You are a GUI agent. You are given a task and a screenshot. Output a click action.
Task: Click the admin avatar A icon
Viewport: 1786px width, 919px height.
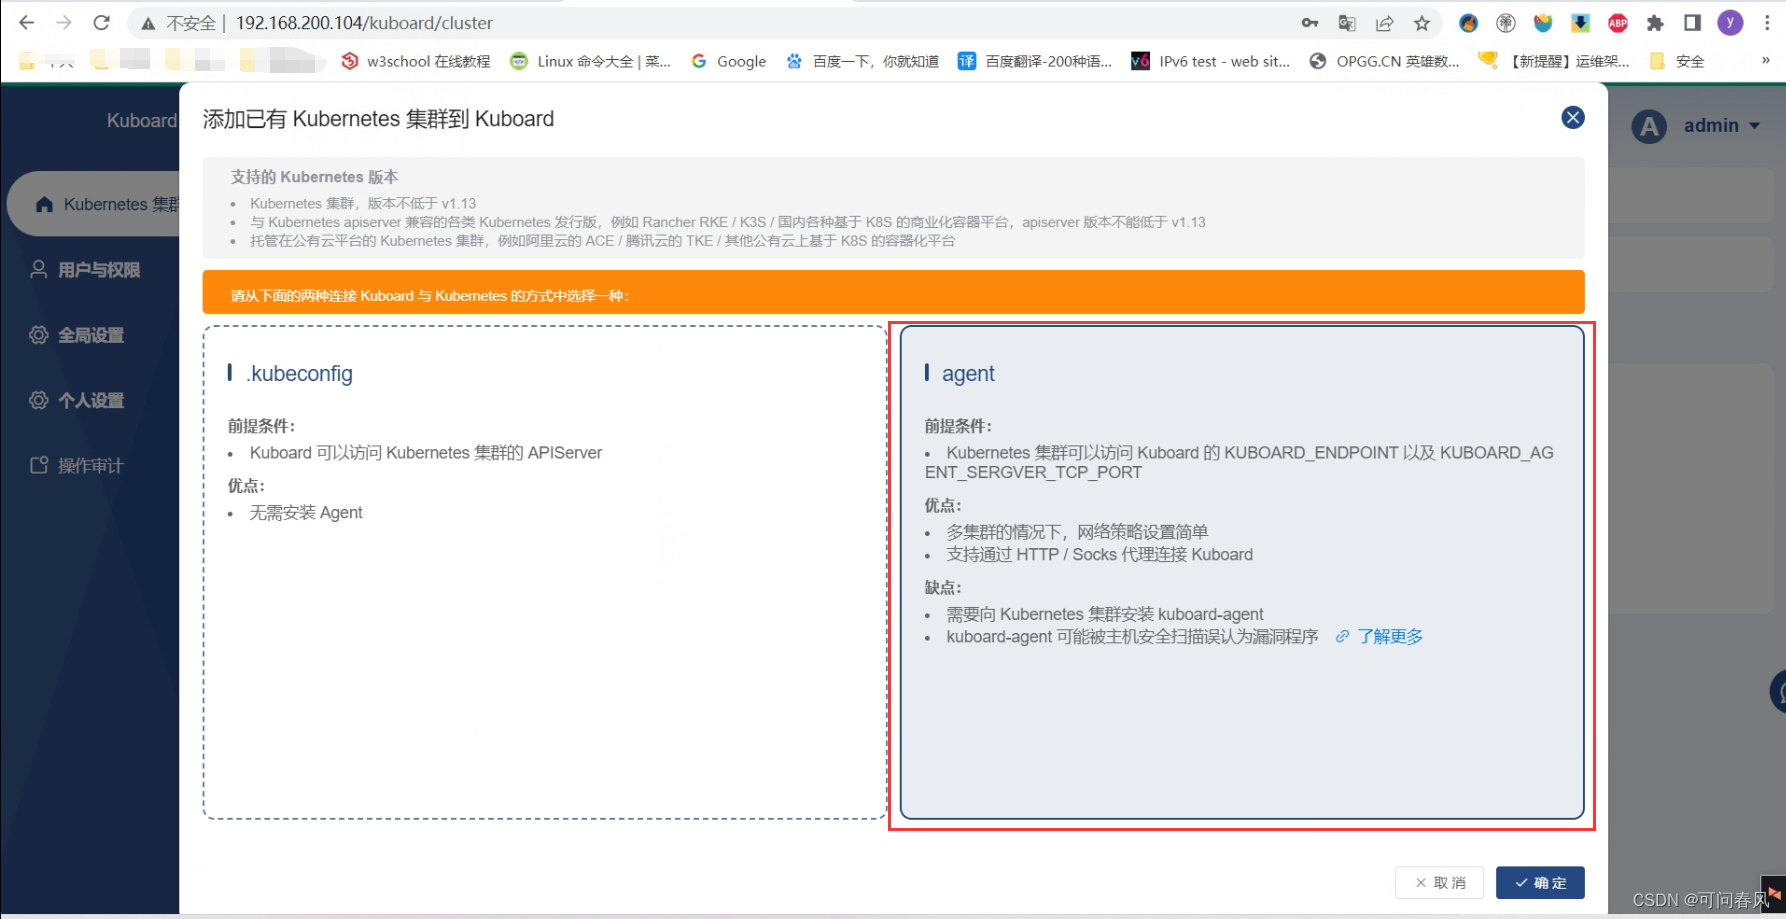pos(1649,126)
